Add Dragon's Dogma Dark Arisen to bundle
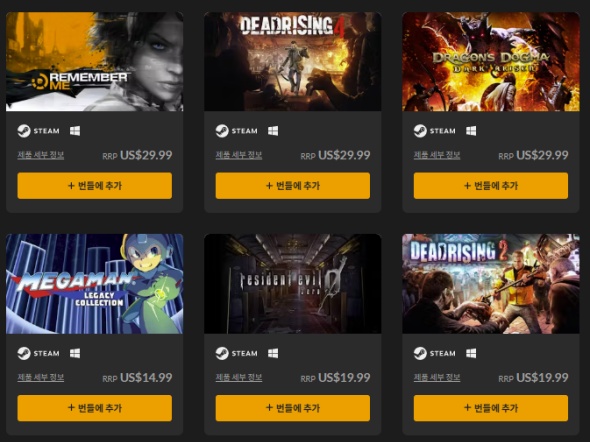The image size is (590, 442). tap(491, 185)
